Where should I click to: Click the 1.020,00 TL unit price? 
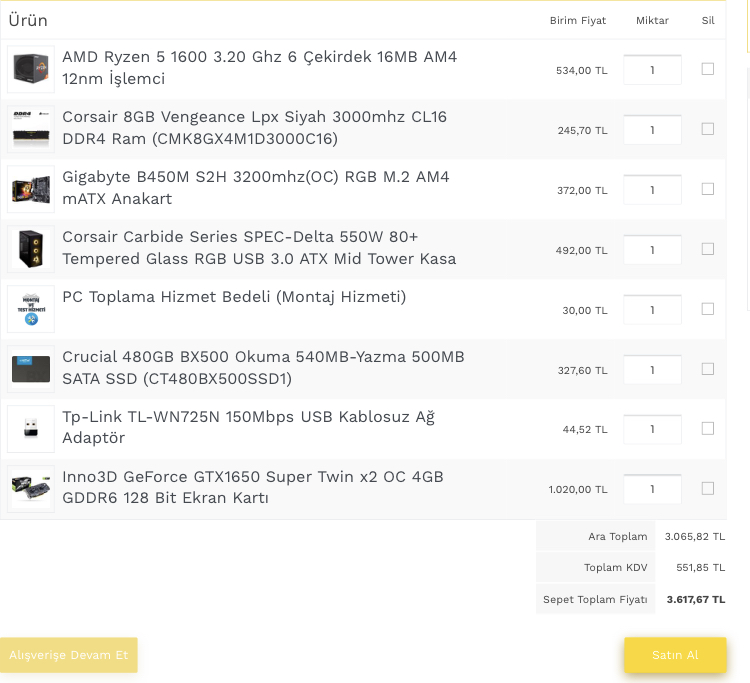(578, 489)
